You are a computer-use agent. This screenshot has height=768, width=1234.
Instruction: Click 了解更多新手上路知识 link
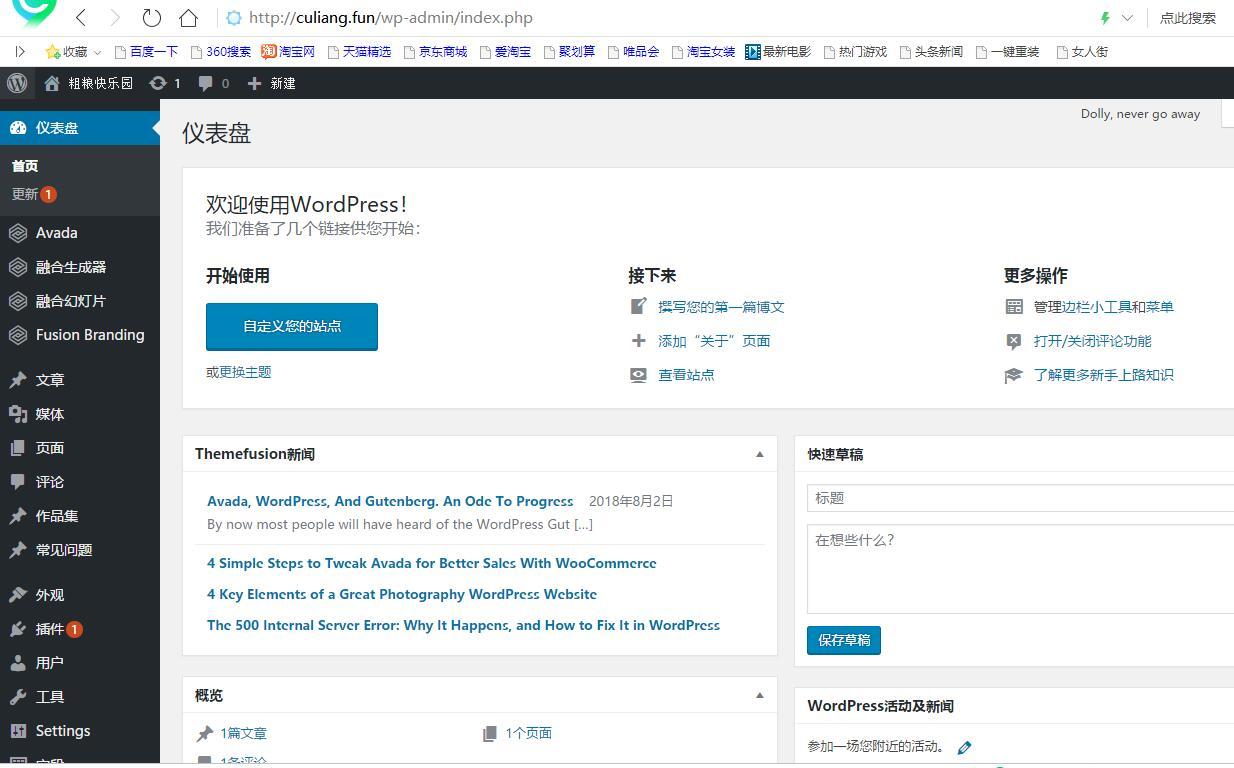click(1104, 375)
